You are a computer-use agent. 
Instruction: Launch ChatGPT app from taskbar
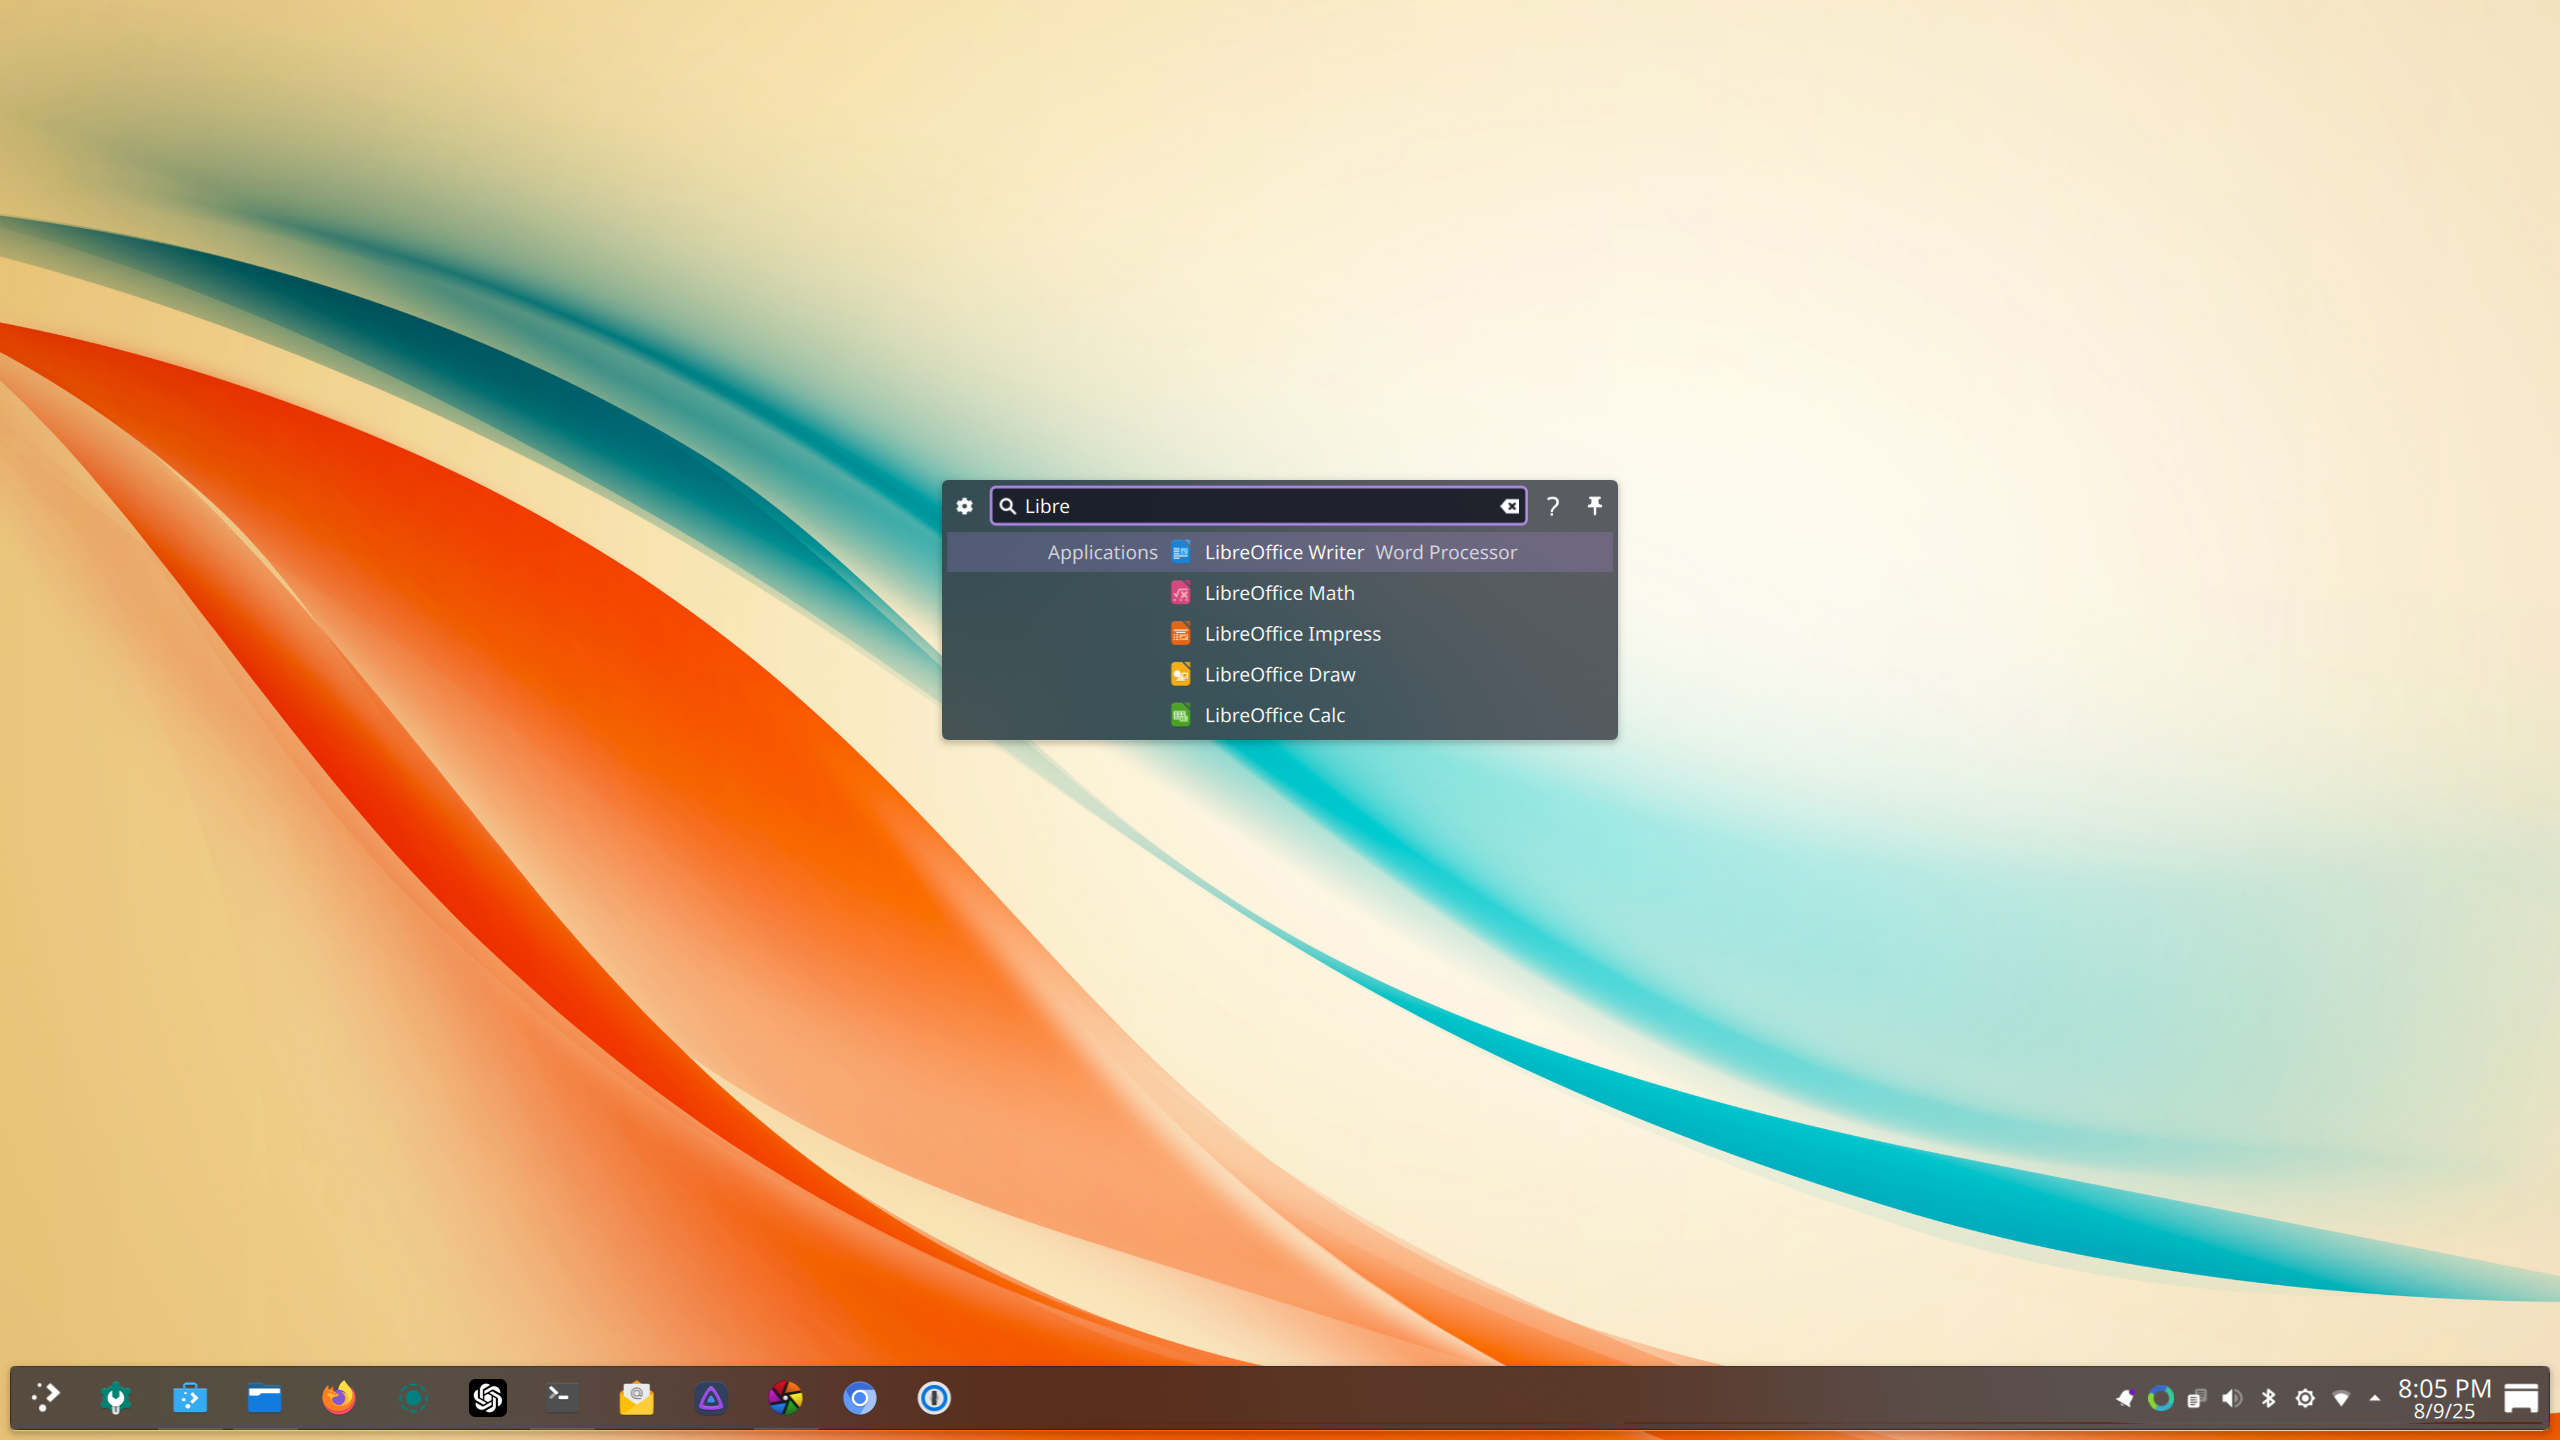pos(487,1397)
